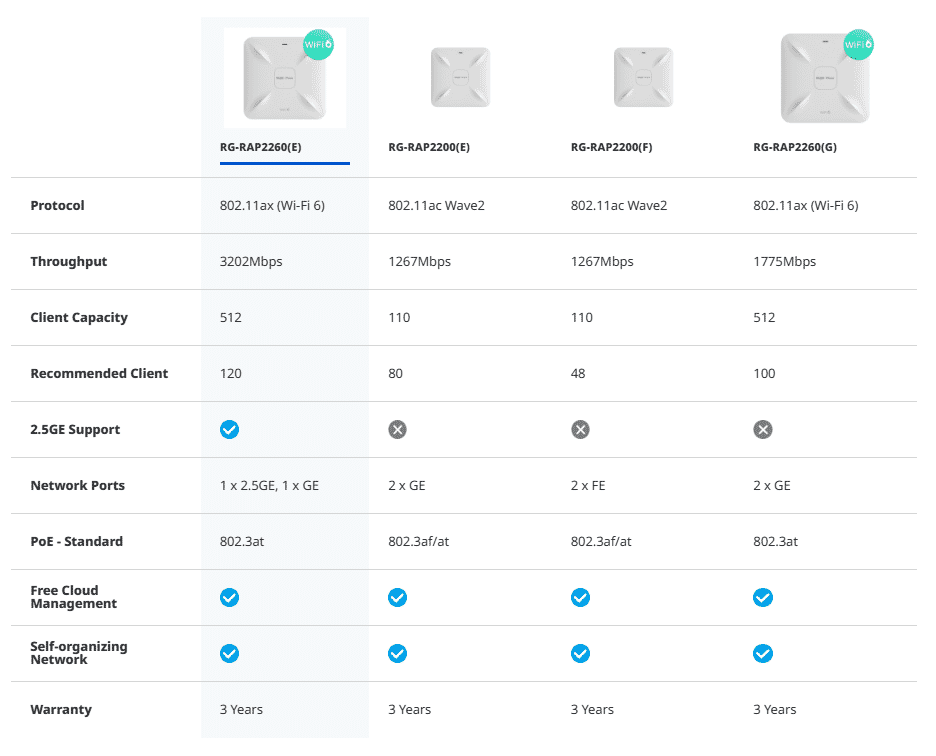Select PoE 802.3at for RG-RAP2260(E)
The width and height of the screenshot is (936, 756).
pyautogui.click(x=242, y=542)
